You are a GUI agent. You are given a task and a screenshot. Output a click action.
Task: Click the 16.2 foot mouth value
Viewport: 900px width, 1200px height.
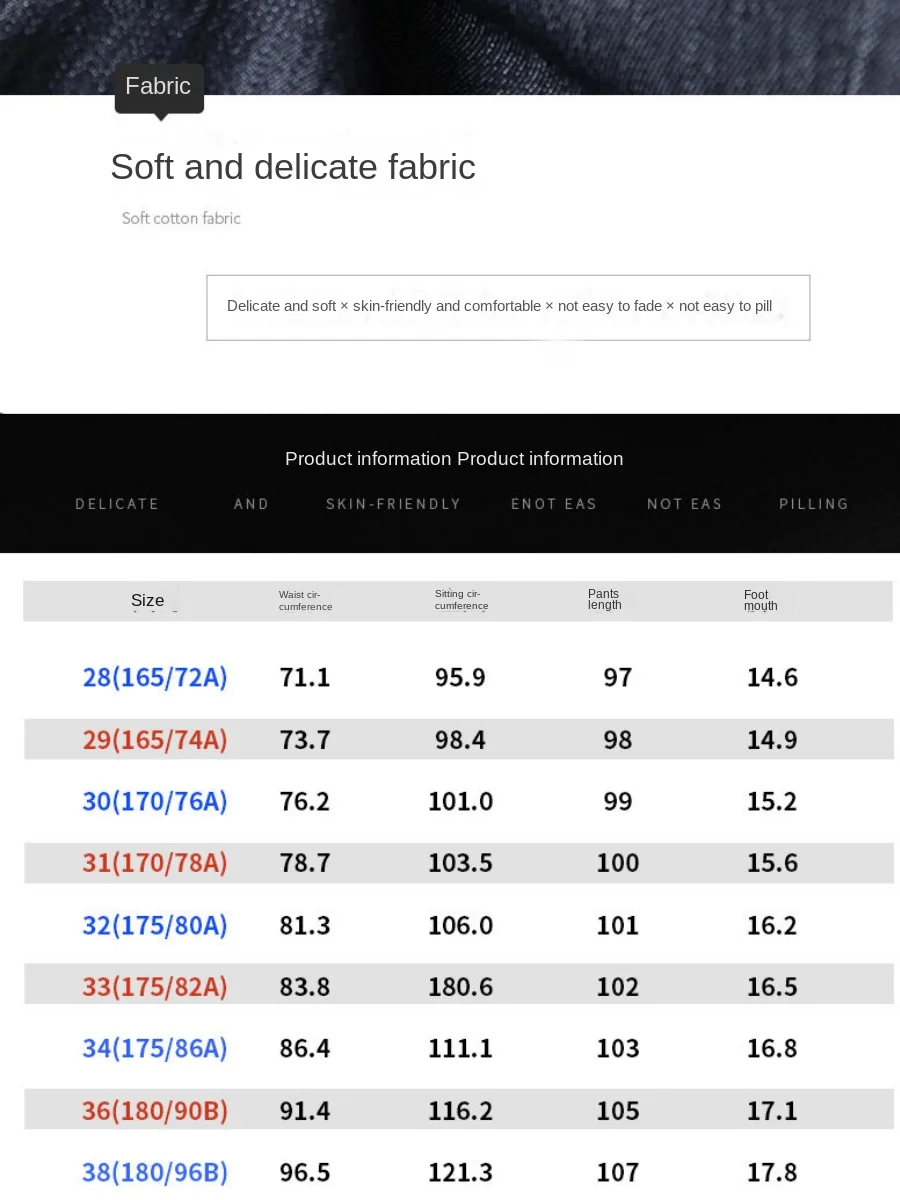click(x=772, y=925)
